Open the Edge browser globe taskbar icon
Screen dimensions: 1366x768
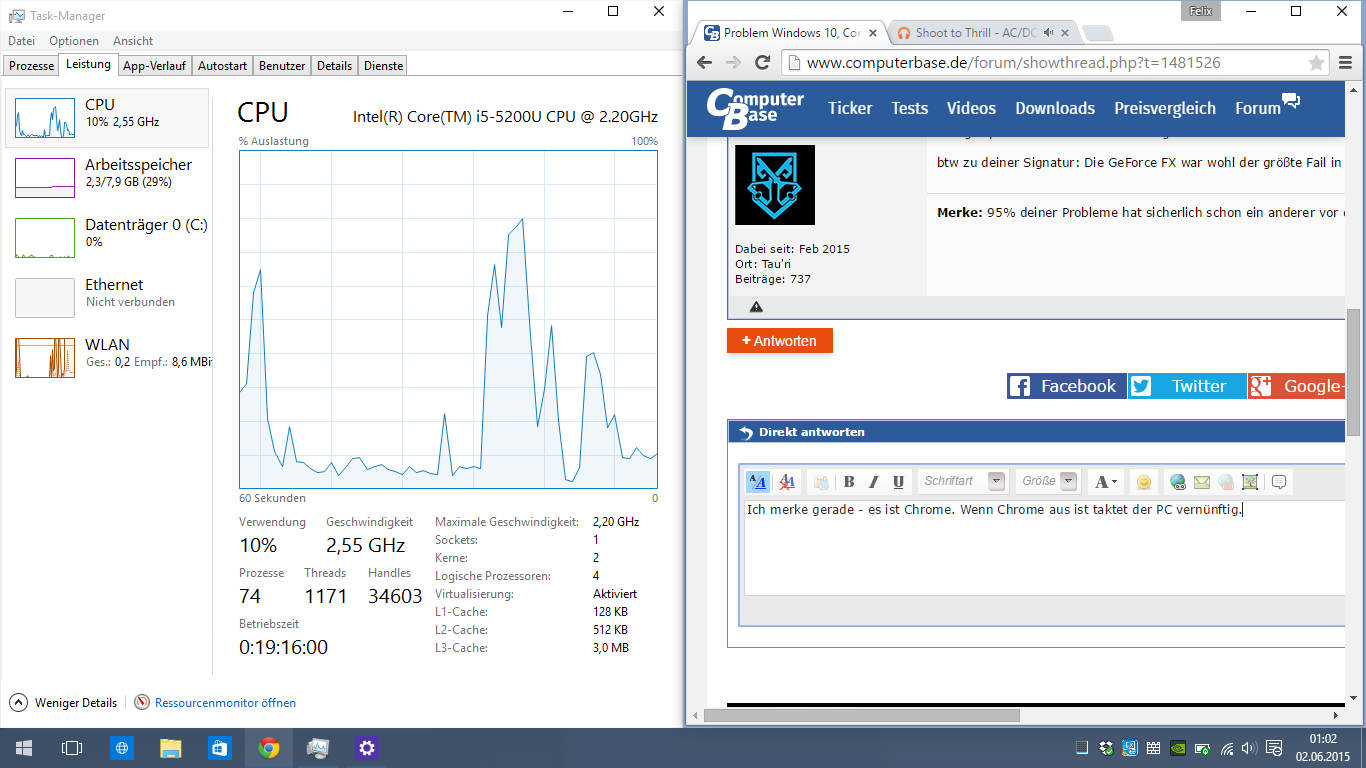[x=122, y=748]
